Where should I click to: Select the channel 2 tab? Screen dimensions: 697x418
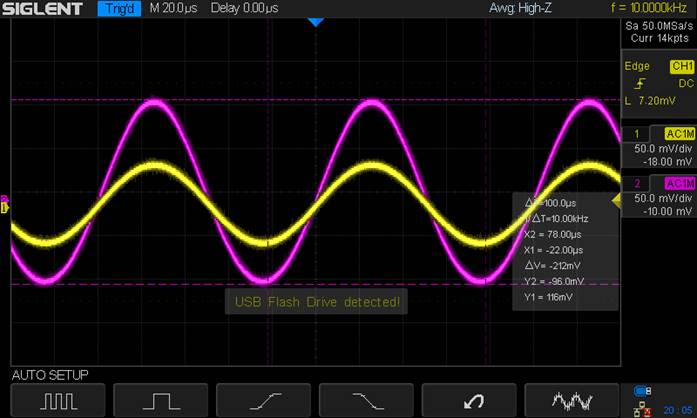(x=637, y=183)
